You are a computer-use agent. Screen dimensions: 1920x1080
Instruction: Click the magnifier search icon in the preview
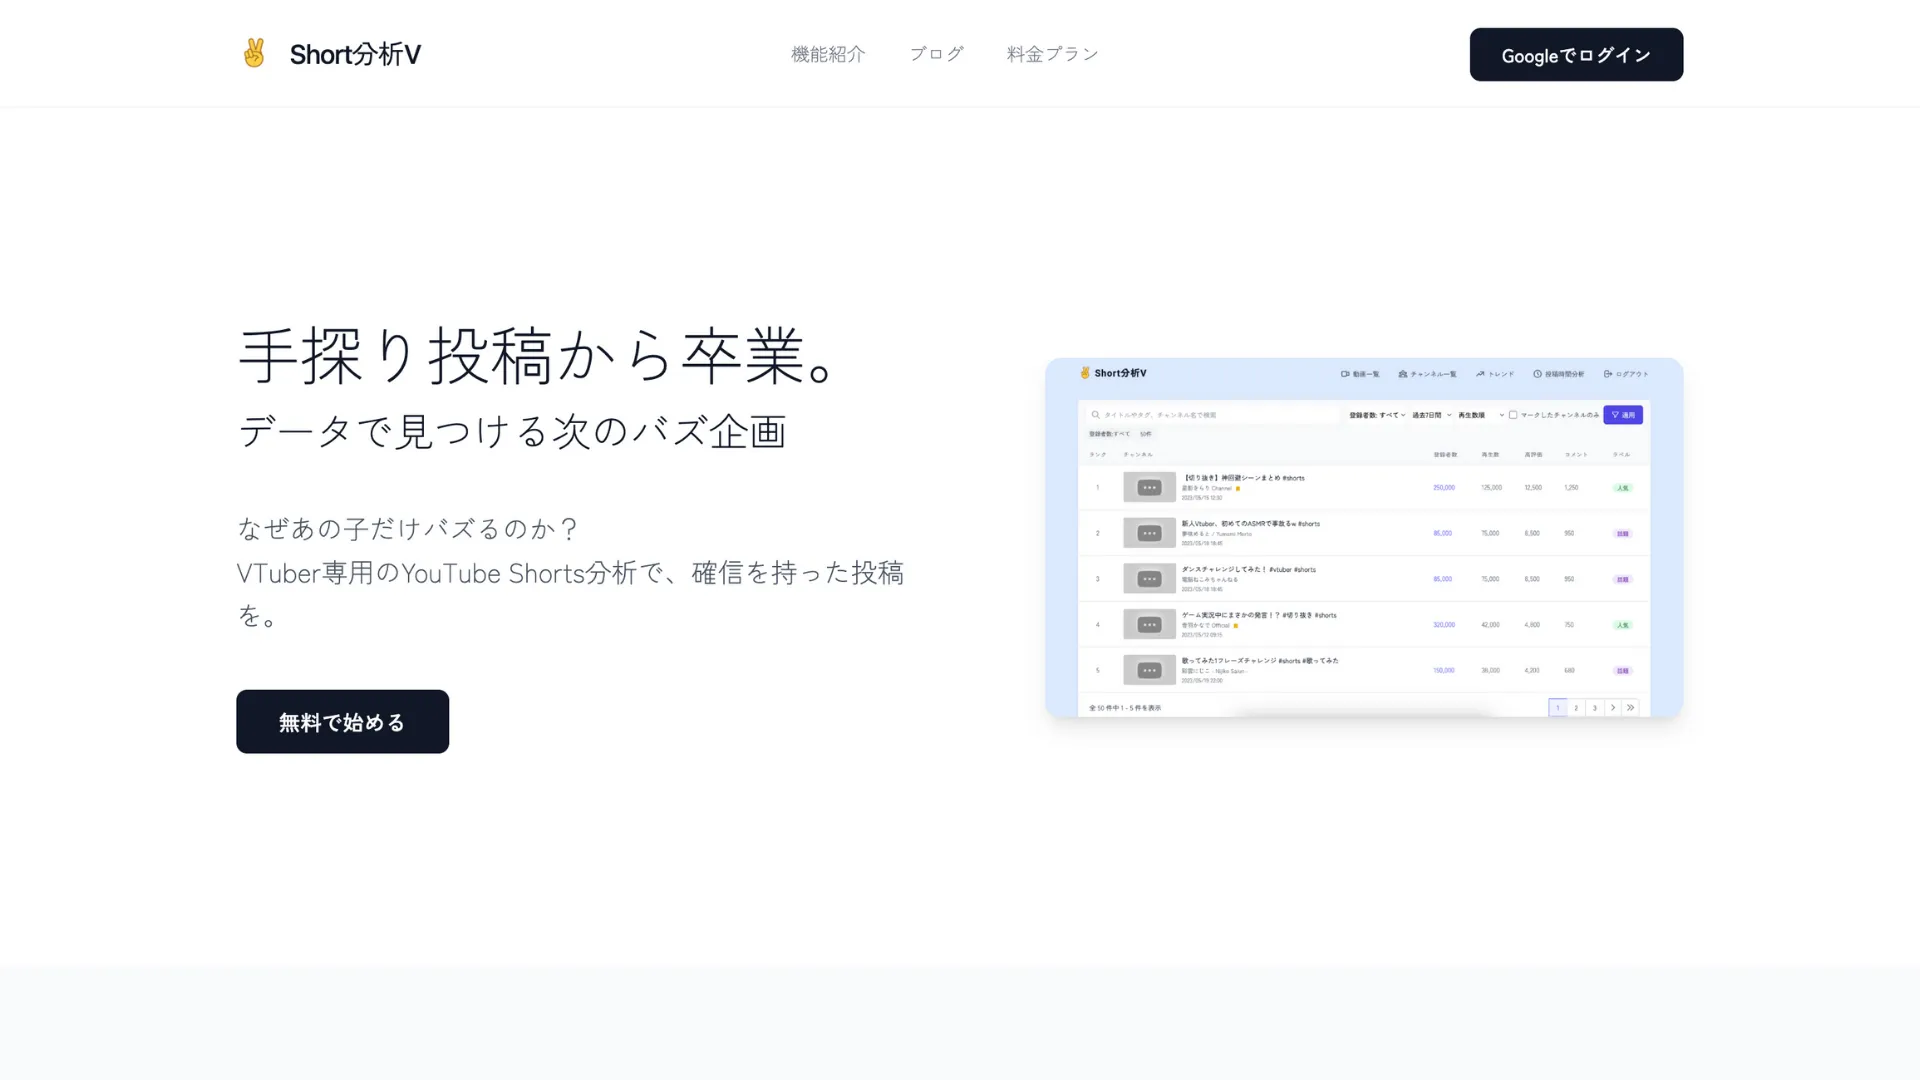pyautogui.click(x=1096, y=414)
